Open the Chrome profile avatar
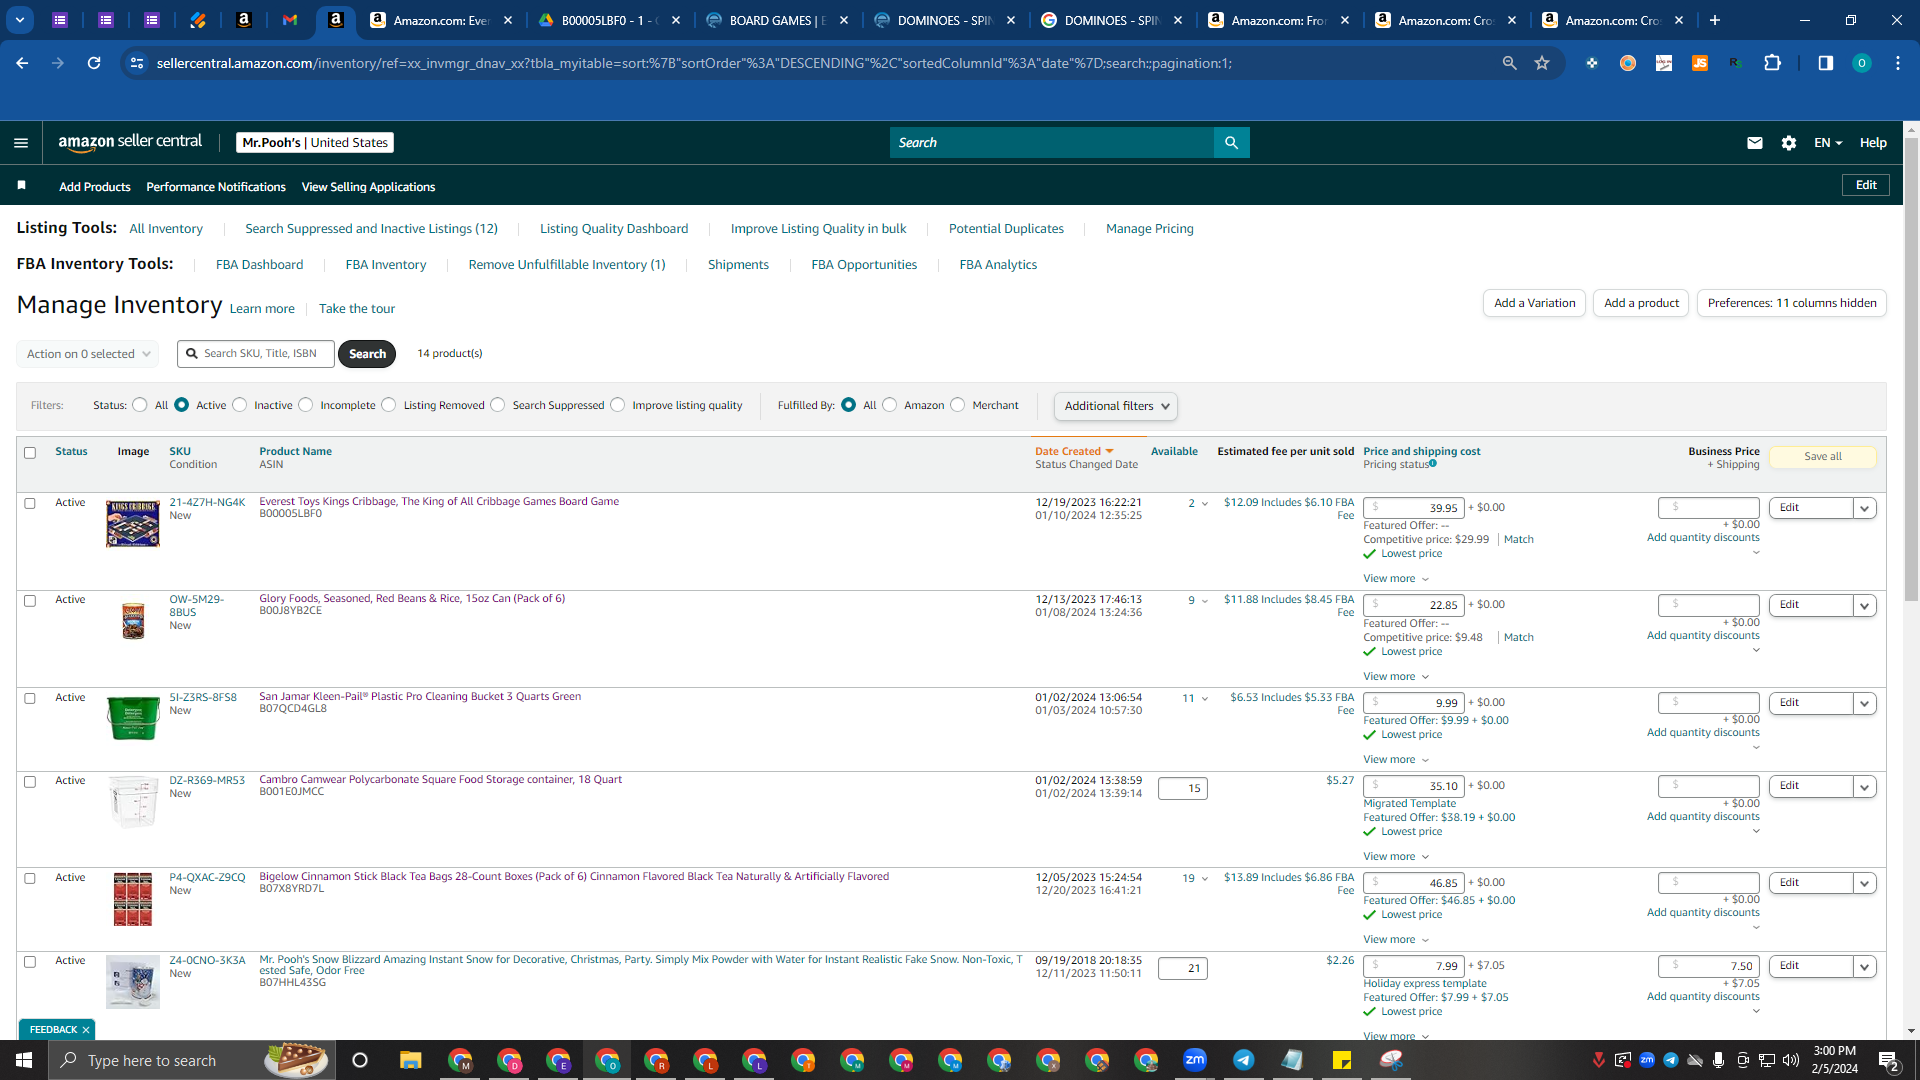This screenshot has height=1080, width=1920. tap(1861, 63)
